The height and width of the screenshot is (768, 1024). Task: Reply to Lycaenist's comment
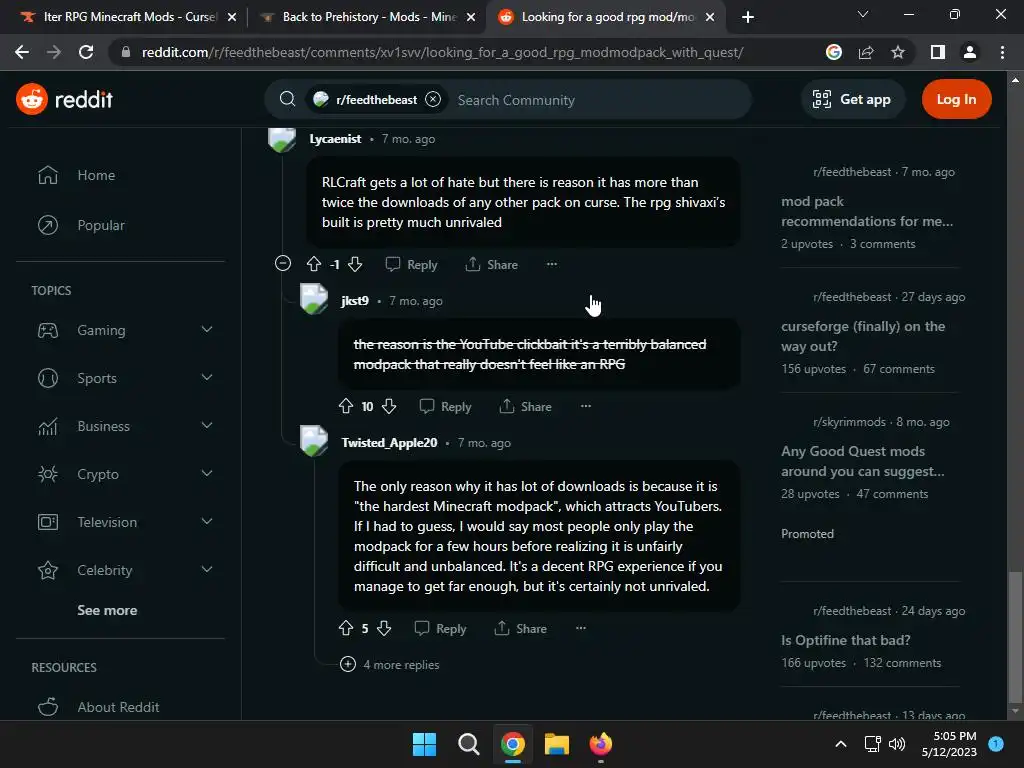(411, 264)
